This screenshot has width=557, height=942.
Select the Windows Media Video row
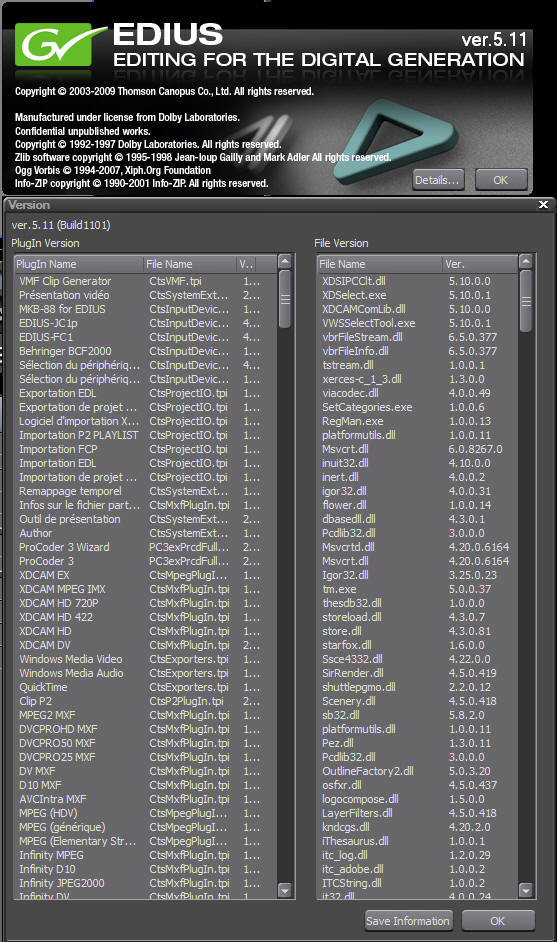[145, 659]
